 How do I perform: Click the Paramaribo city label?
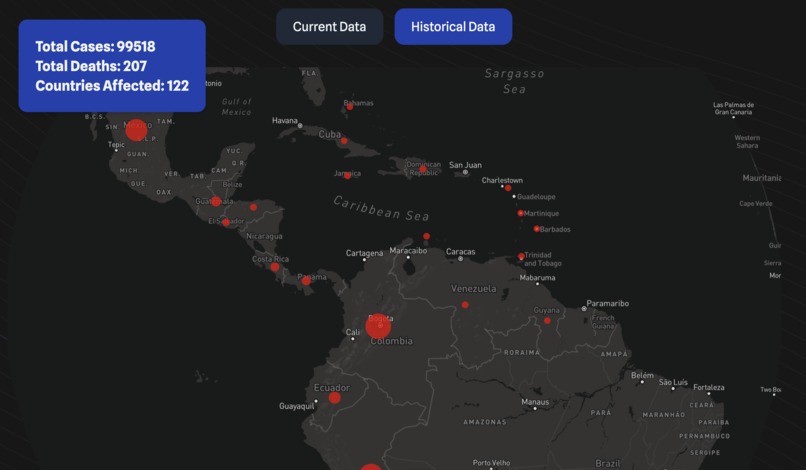point(608,303)
